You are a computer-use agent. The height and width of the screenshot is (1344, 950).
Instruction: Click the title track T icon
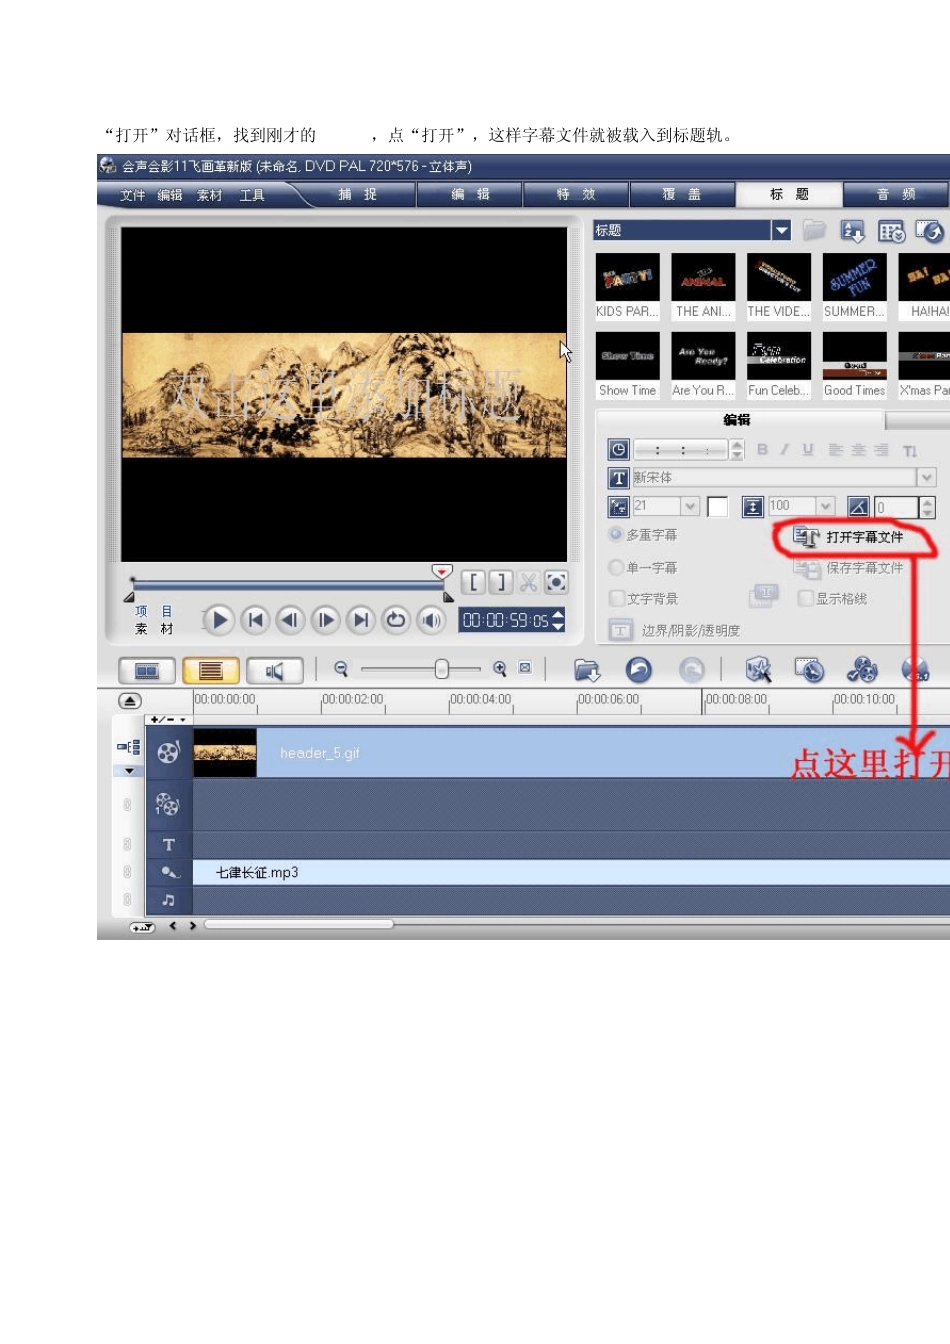pyautogui.click(x=168, y=845)
